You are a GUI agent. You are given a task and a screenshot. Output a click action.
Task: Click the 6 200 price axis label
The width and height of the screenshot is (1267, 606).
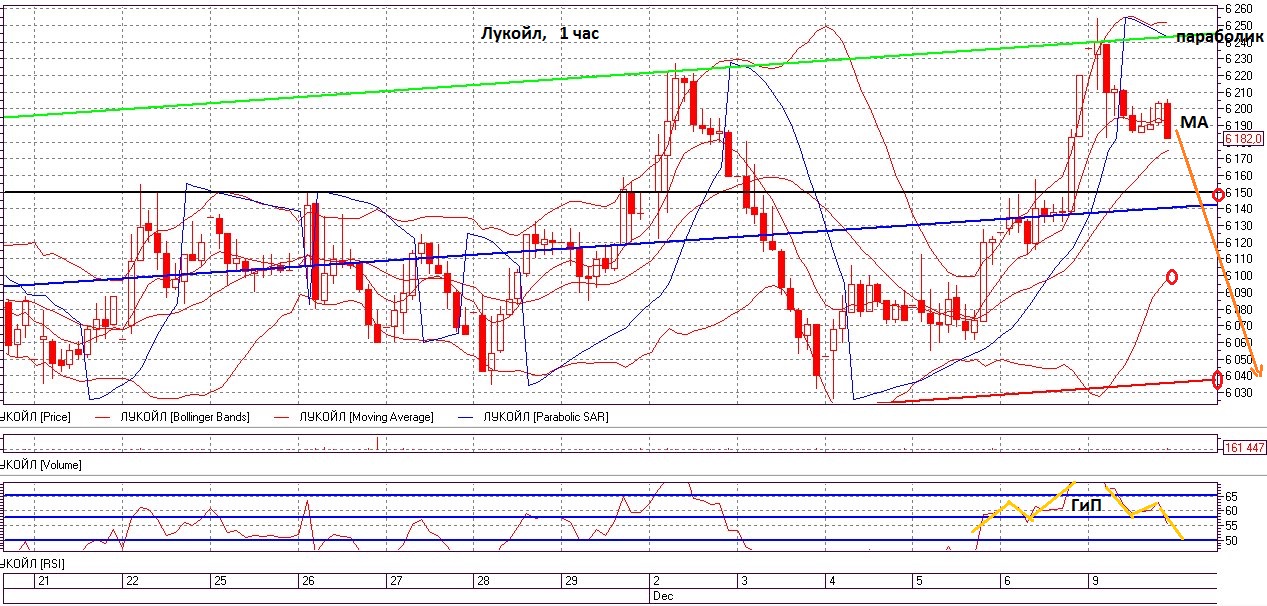pyautogui.click(x=1241, y=108)
